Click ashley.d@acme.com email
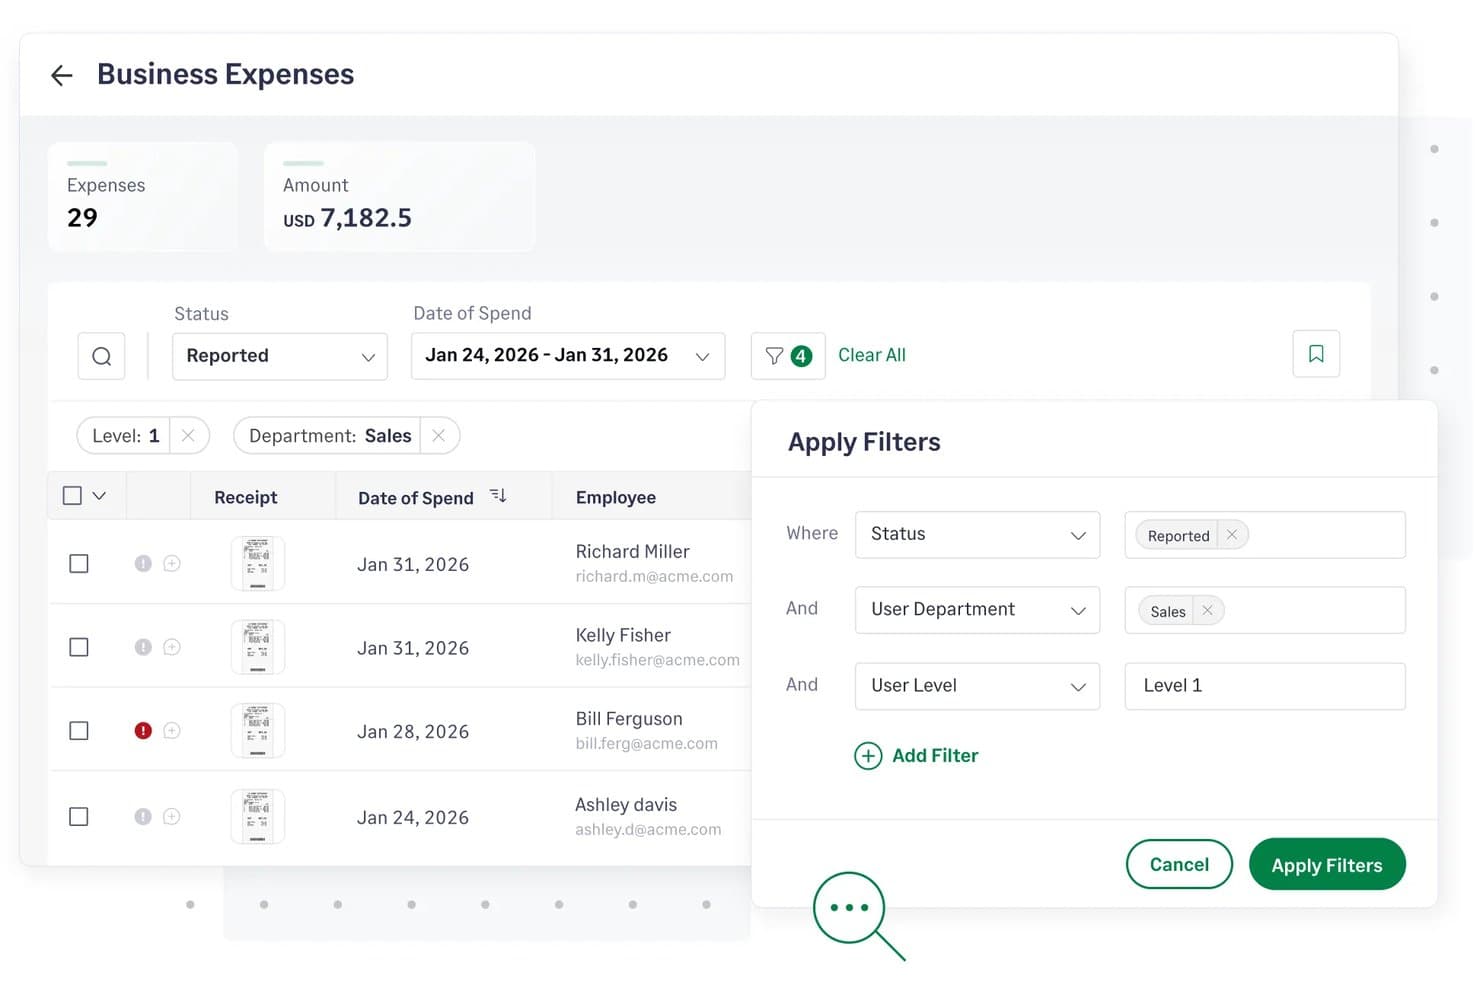This screenshot has height=987, width=1480. pos(648,830)
